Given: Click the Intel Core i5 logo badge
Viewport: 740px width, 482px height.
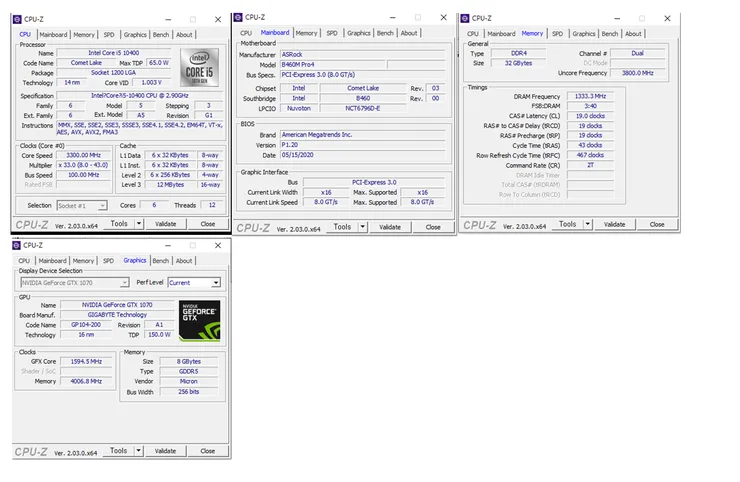Looking at the screenshot, I should point(199,67).
